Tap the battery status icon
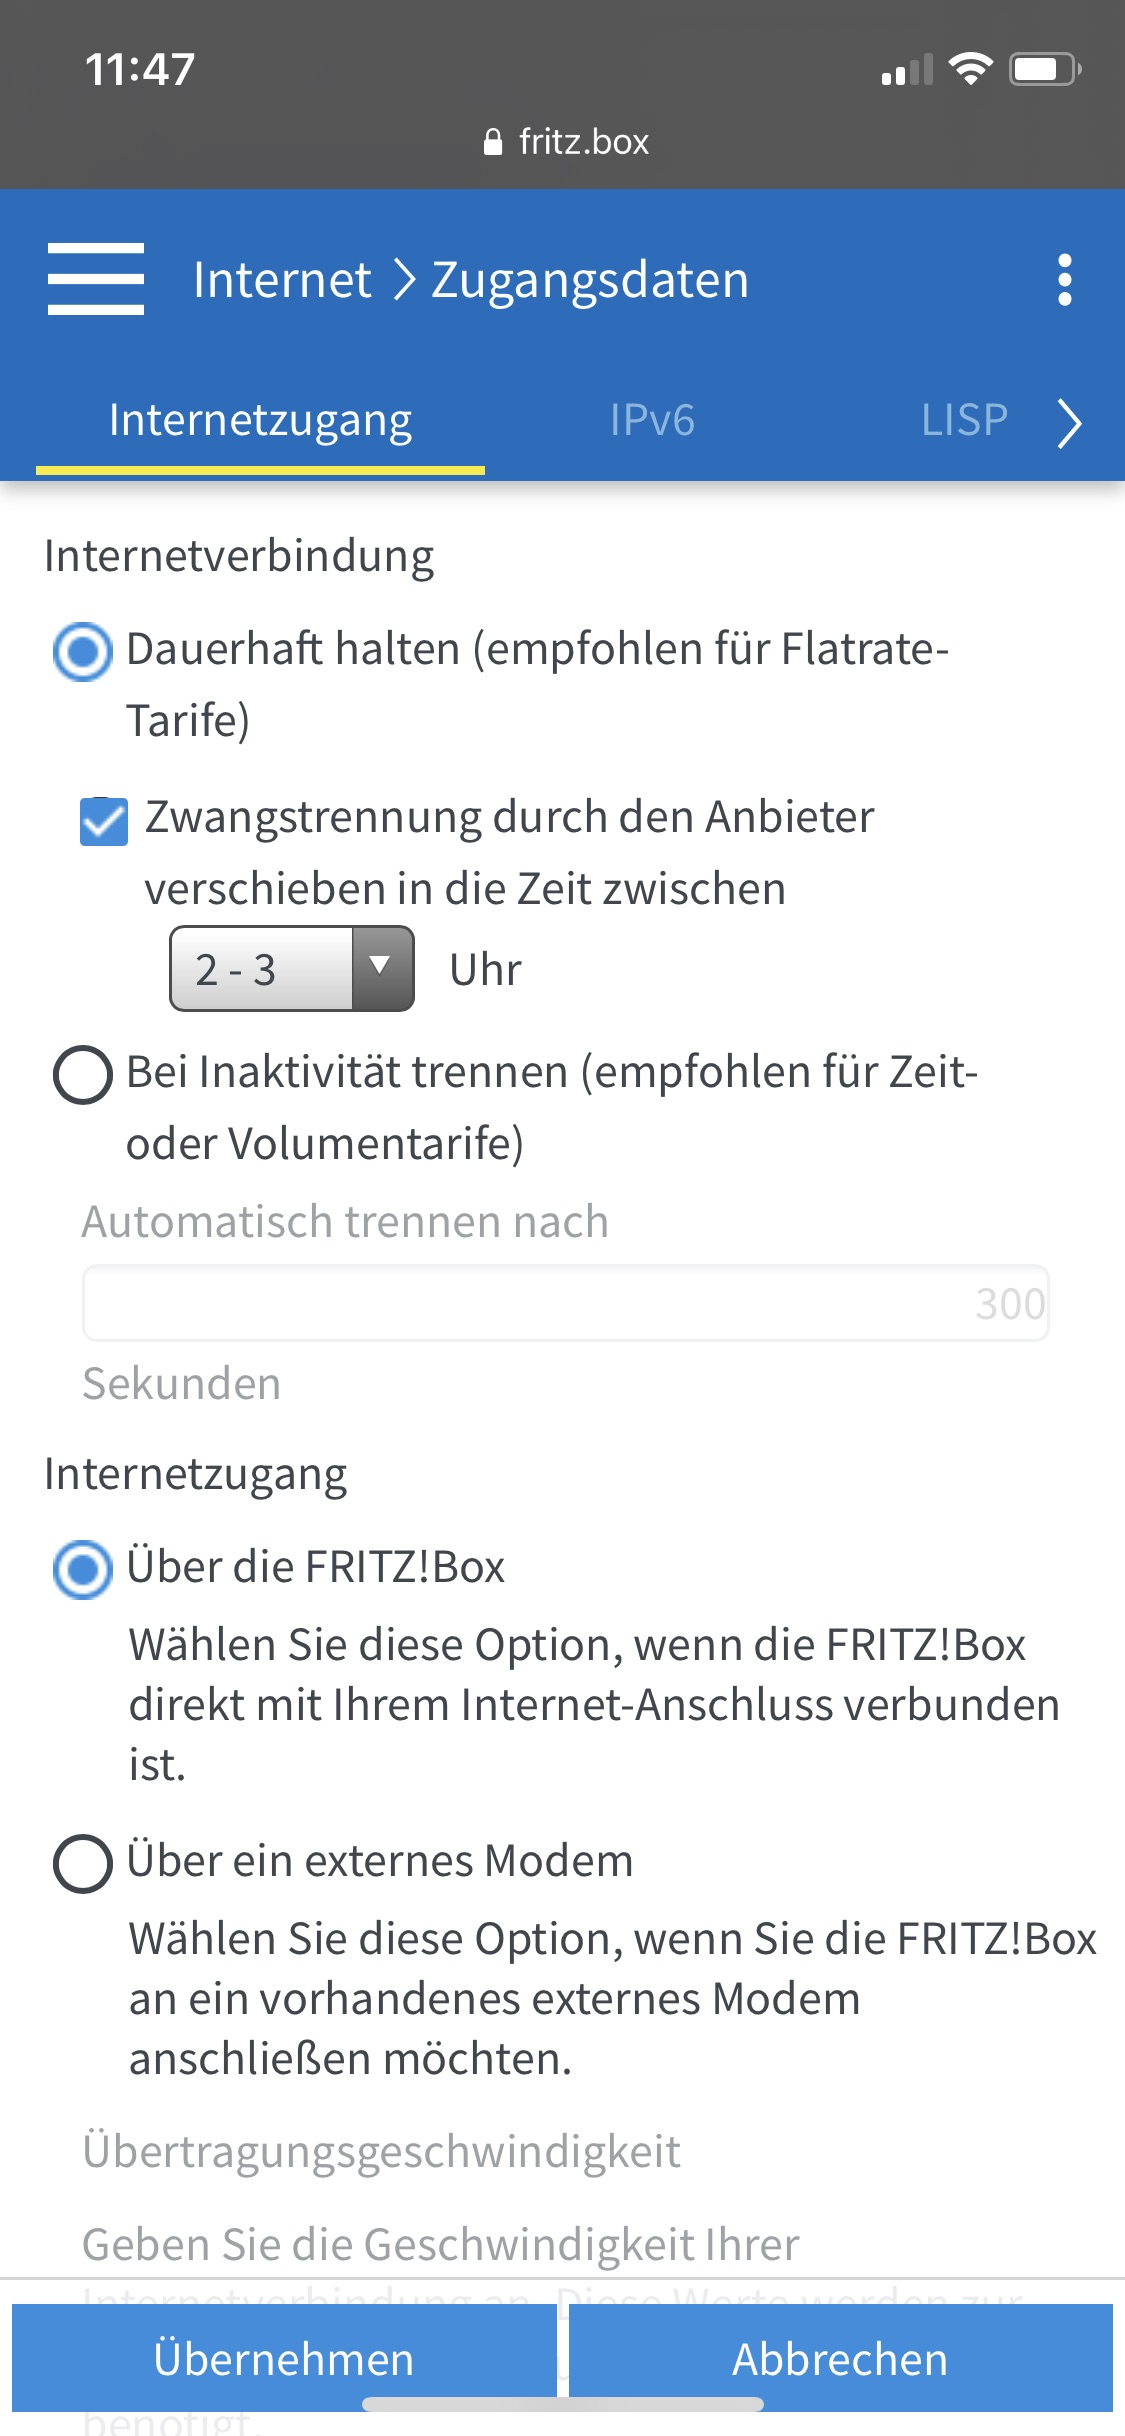The width and height of the screenshot is (1125, 2436). pos(1045,69)
